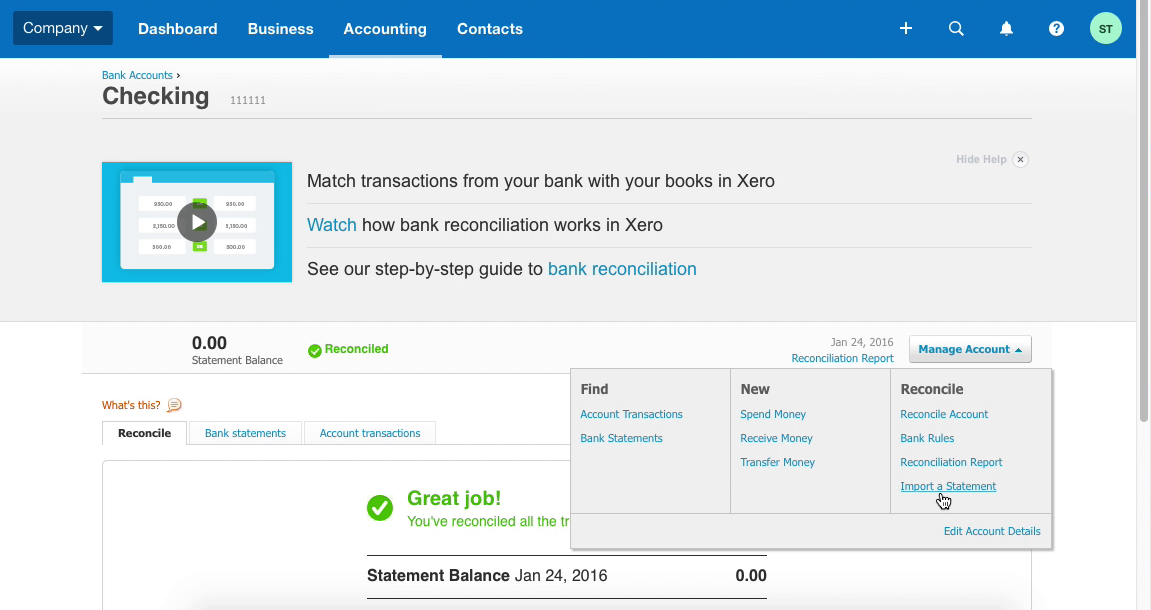The height and width of the screenshot is (610, 1151).
Task: Click Import a Statement
Action: coord(948,486)
